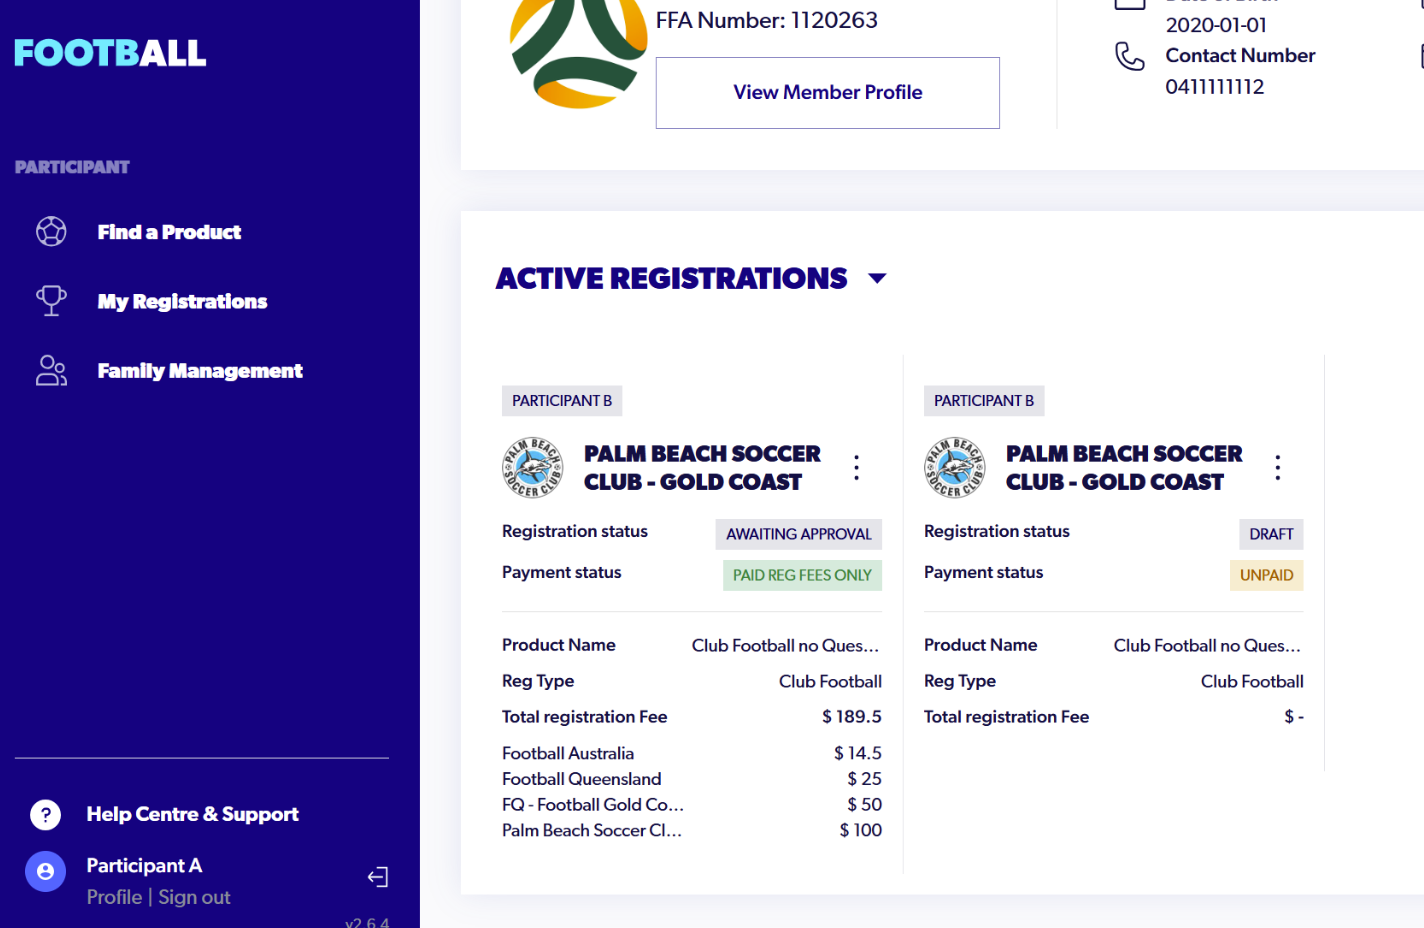This screenshot has width=1424, height=928.
Task: Click Participant B tag on Draft card
Action: click(x=984, y=401)
